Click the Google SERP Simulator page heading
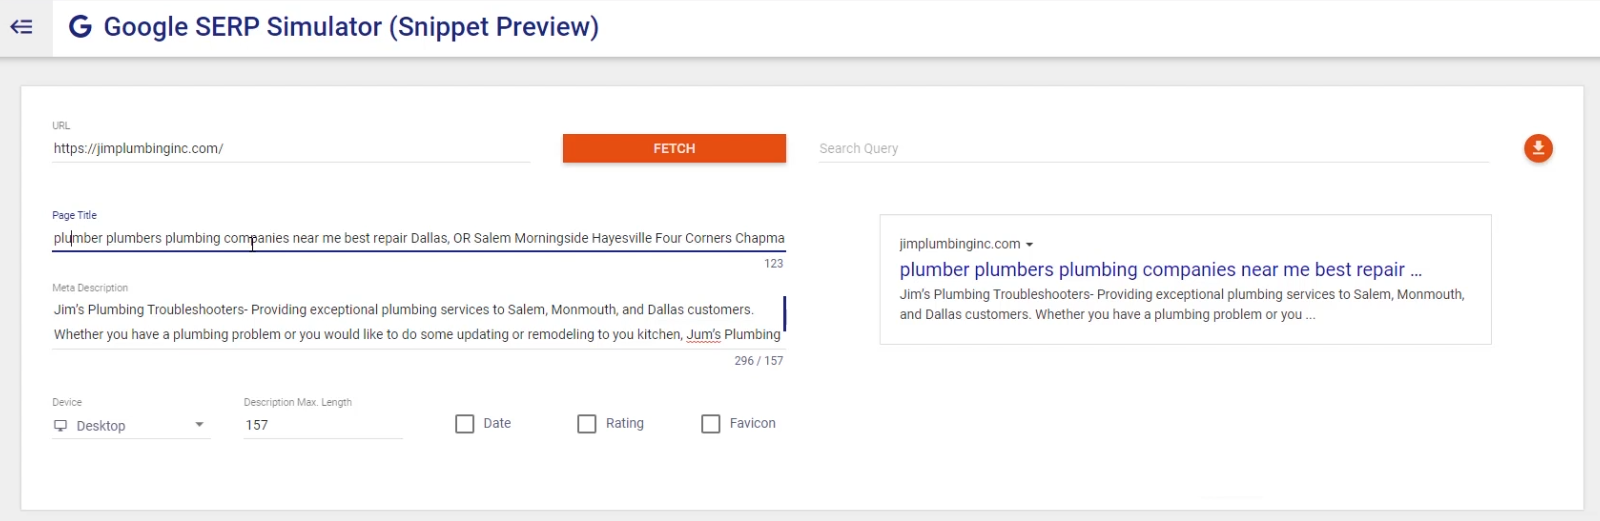The width and height of the screenshot is (1600, 521). click(x=351, y=27)
